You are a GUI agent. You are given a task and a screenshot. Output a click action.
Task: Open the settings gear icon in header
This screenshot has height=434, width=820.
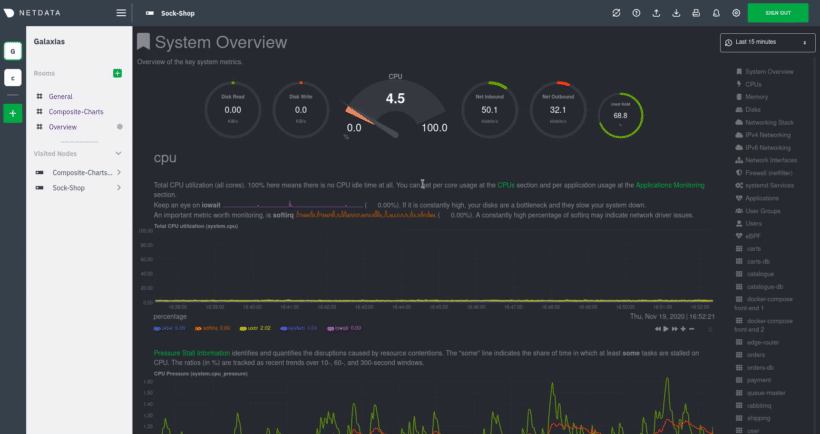(736, 13)
